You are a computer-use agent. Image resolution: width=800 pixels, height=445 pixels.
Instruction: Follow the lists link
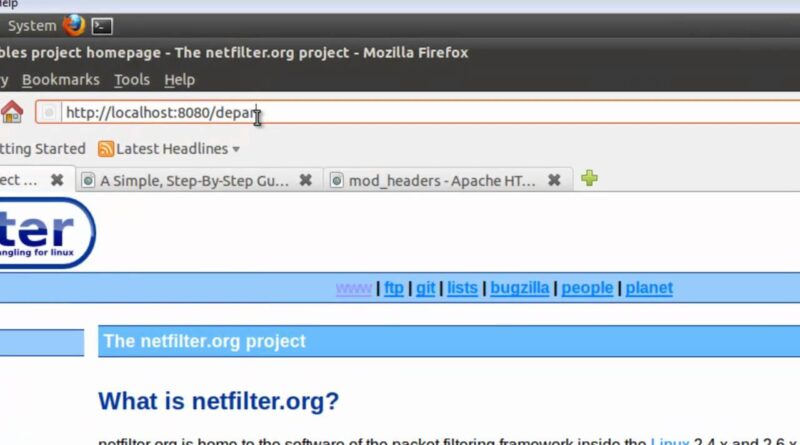pyautogui.click(x=462, y=288)
